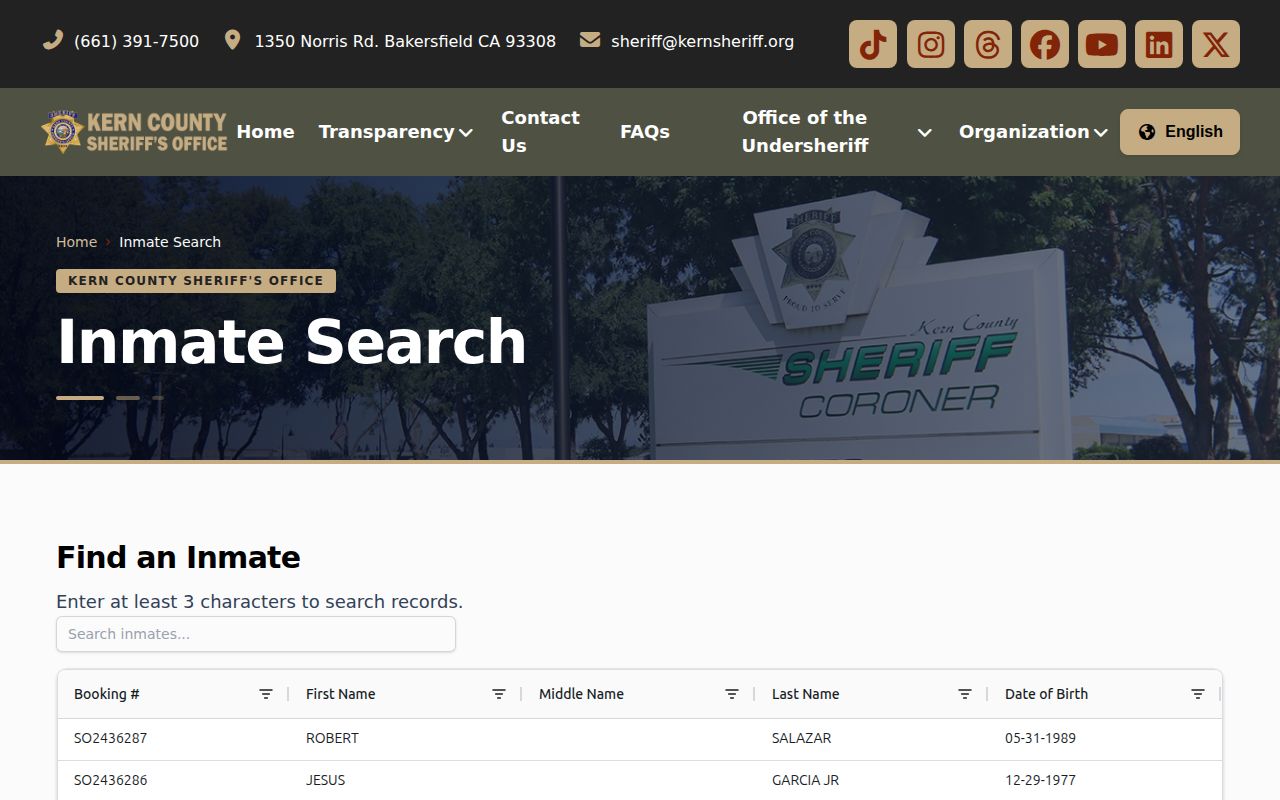Open filter menu for First Name column
This screenshot has width=1280, height=800.
point(499,694)
